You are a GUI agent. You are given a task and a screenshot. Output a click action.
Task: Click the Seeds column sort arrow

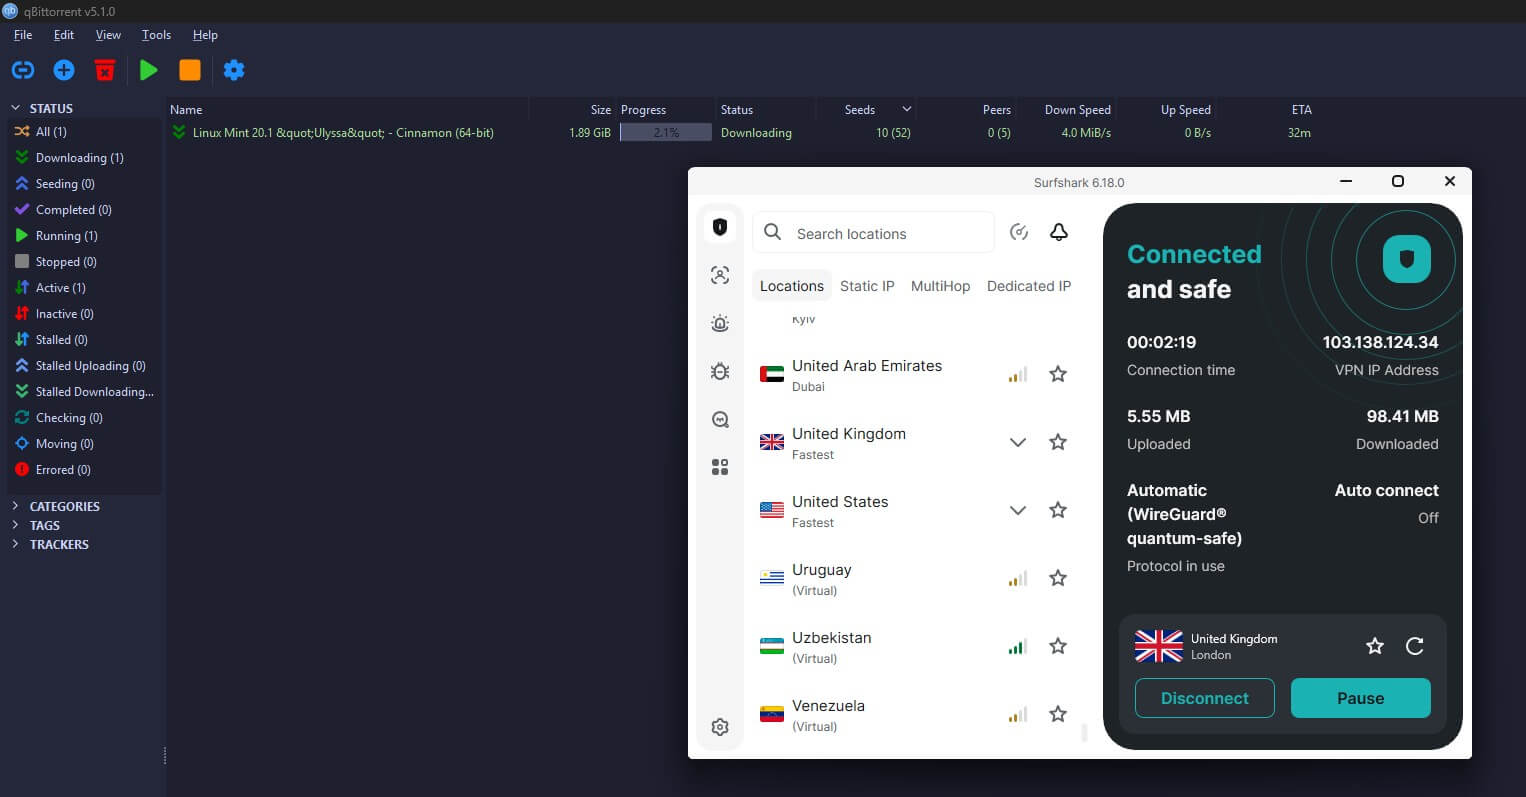point(907,109)
